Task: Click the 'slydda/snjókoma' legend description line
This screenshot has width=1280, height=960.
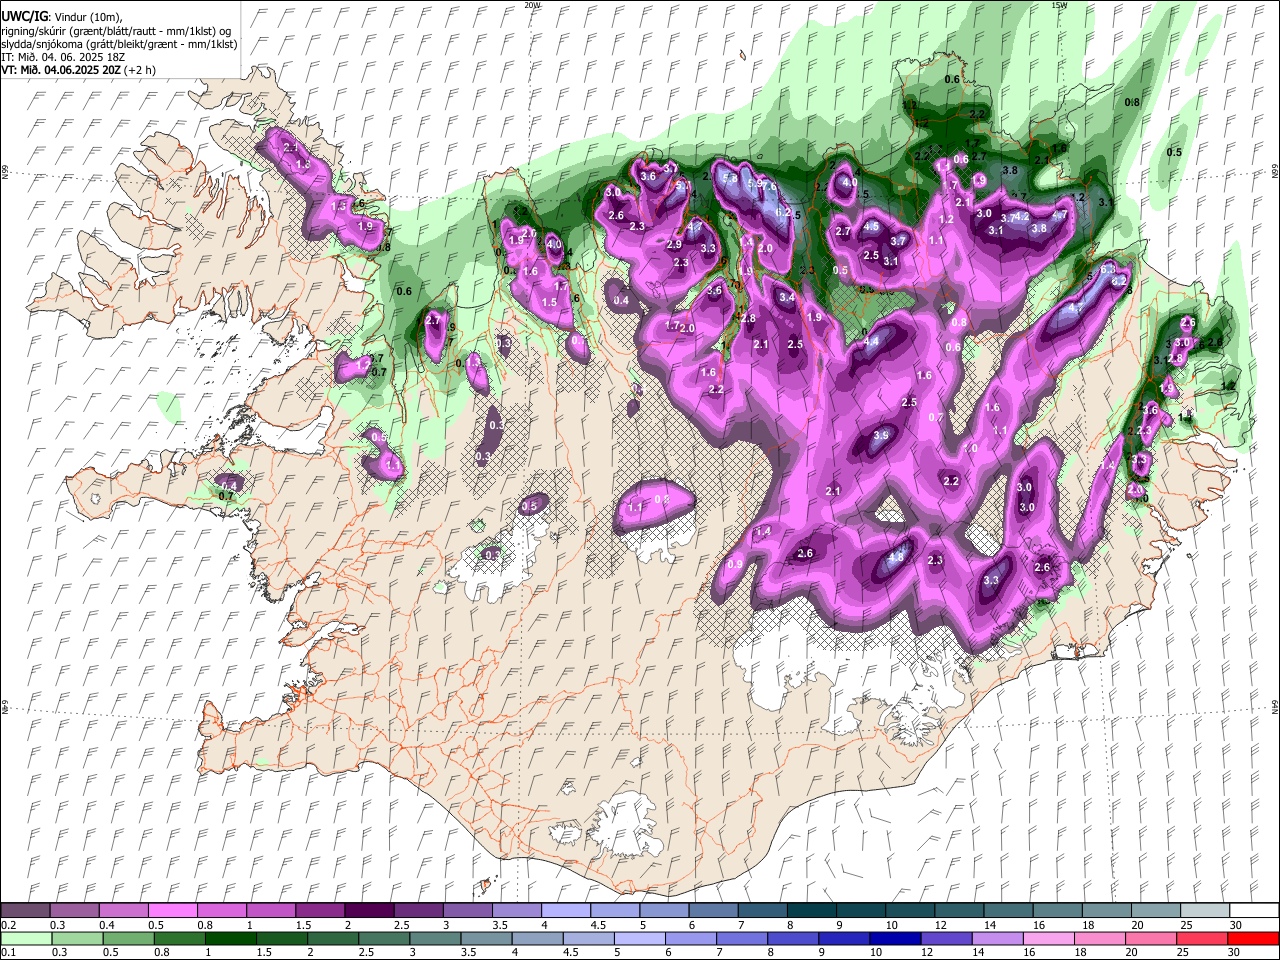Action: pos(119,44)
